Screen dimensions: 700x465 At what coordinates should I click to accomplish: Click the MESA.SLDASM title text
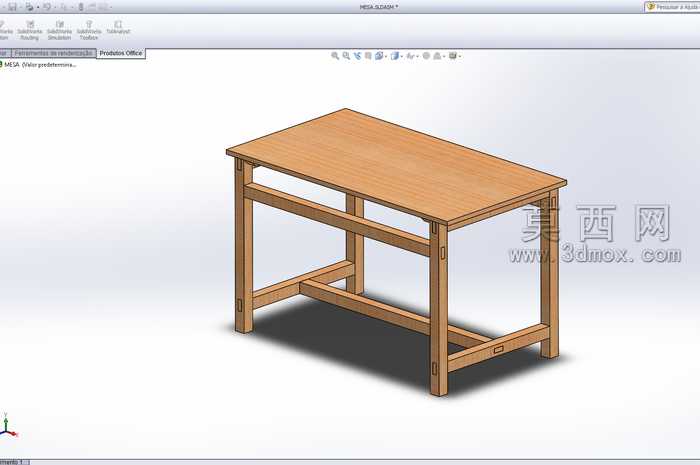379,7
